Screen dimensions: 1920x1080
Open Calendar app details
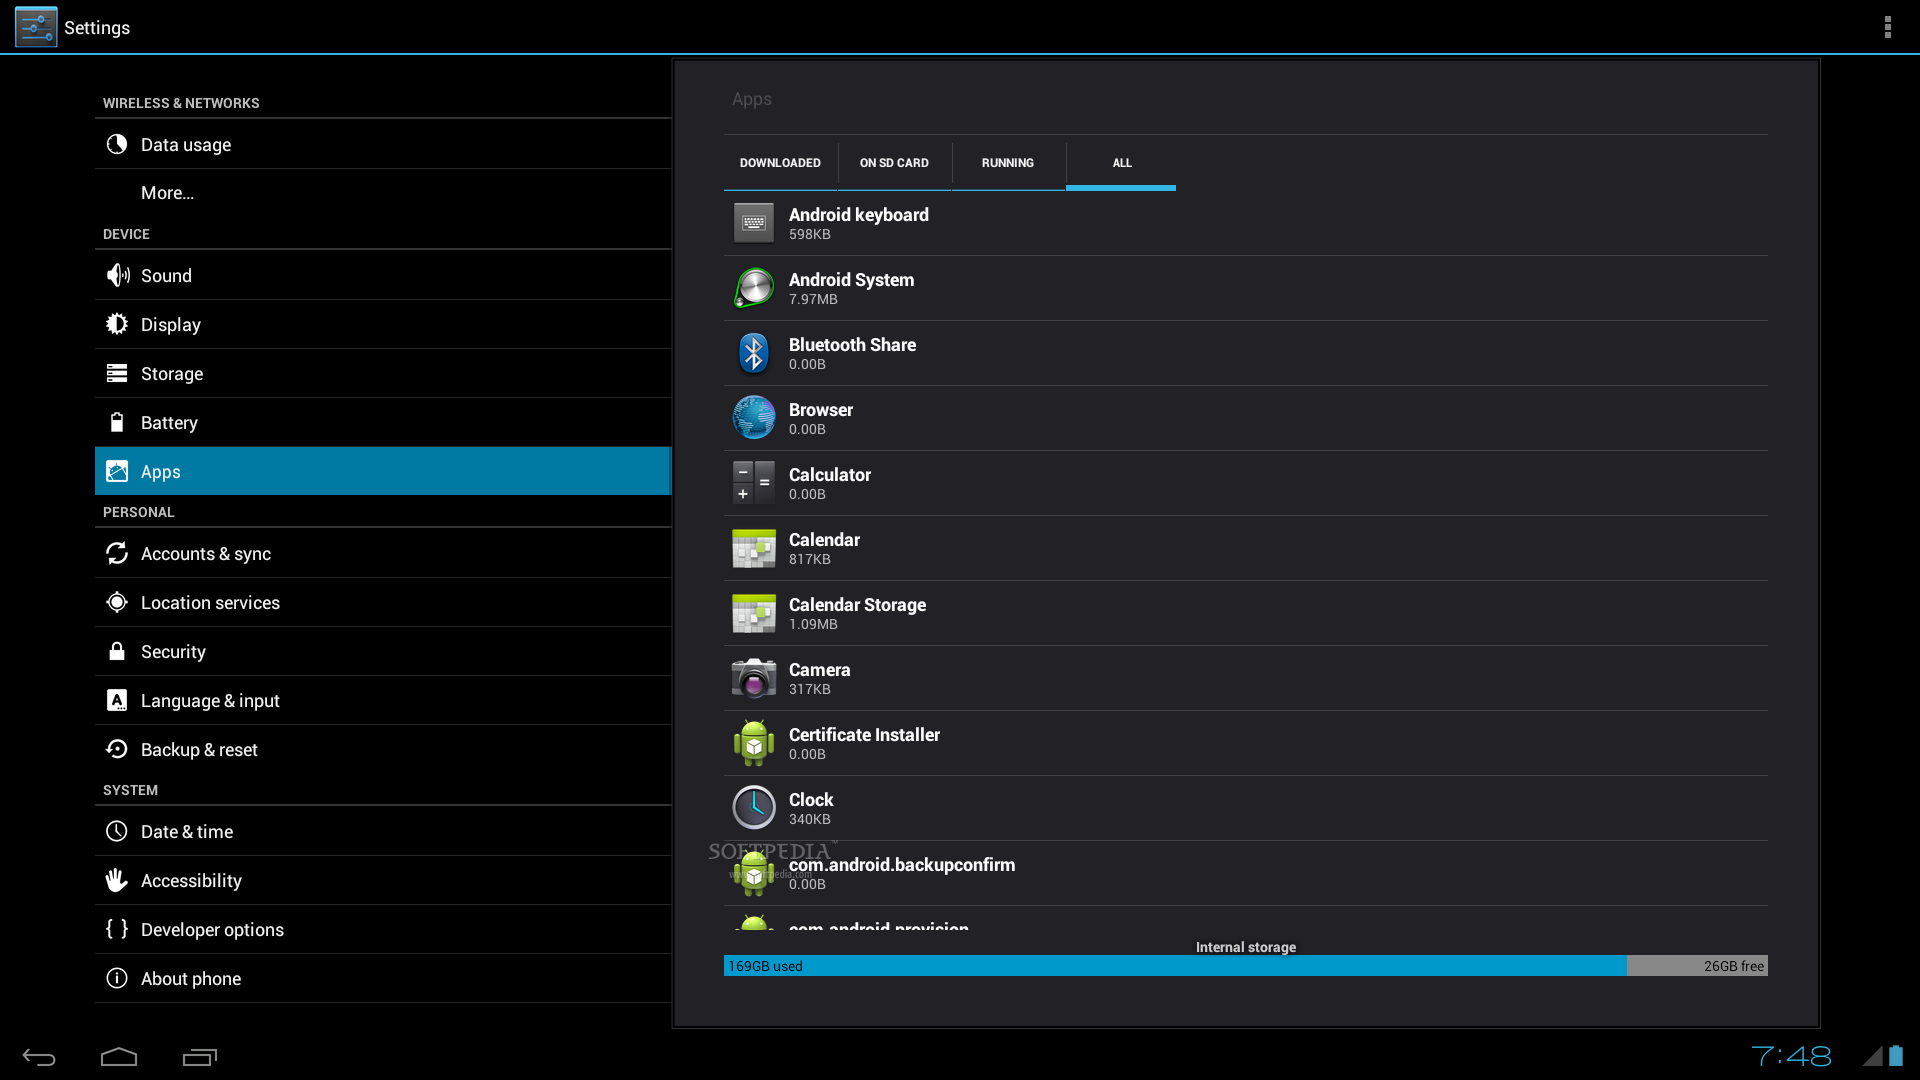1246,548
